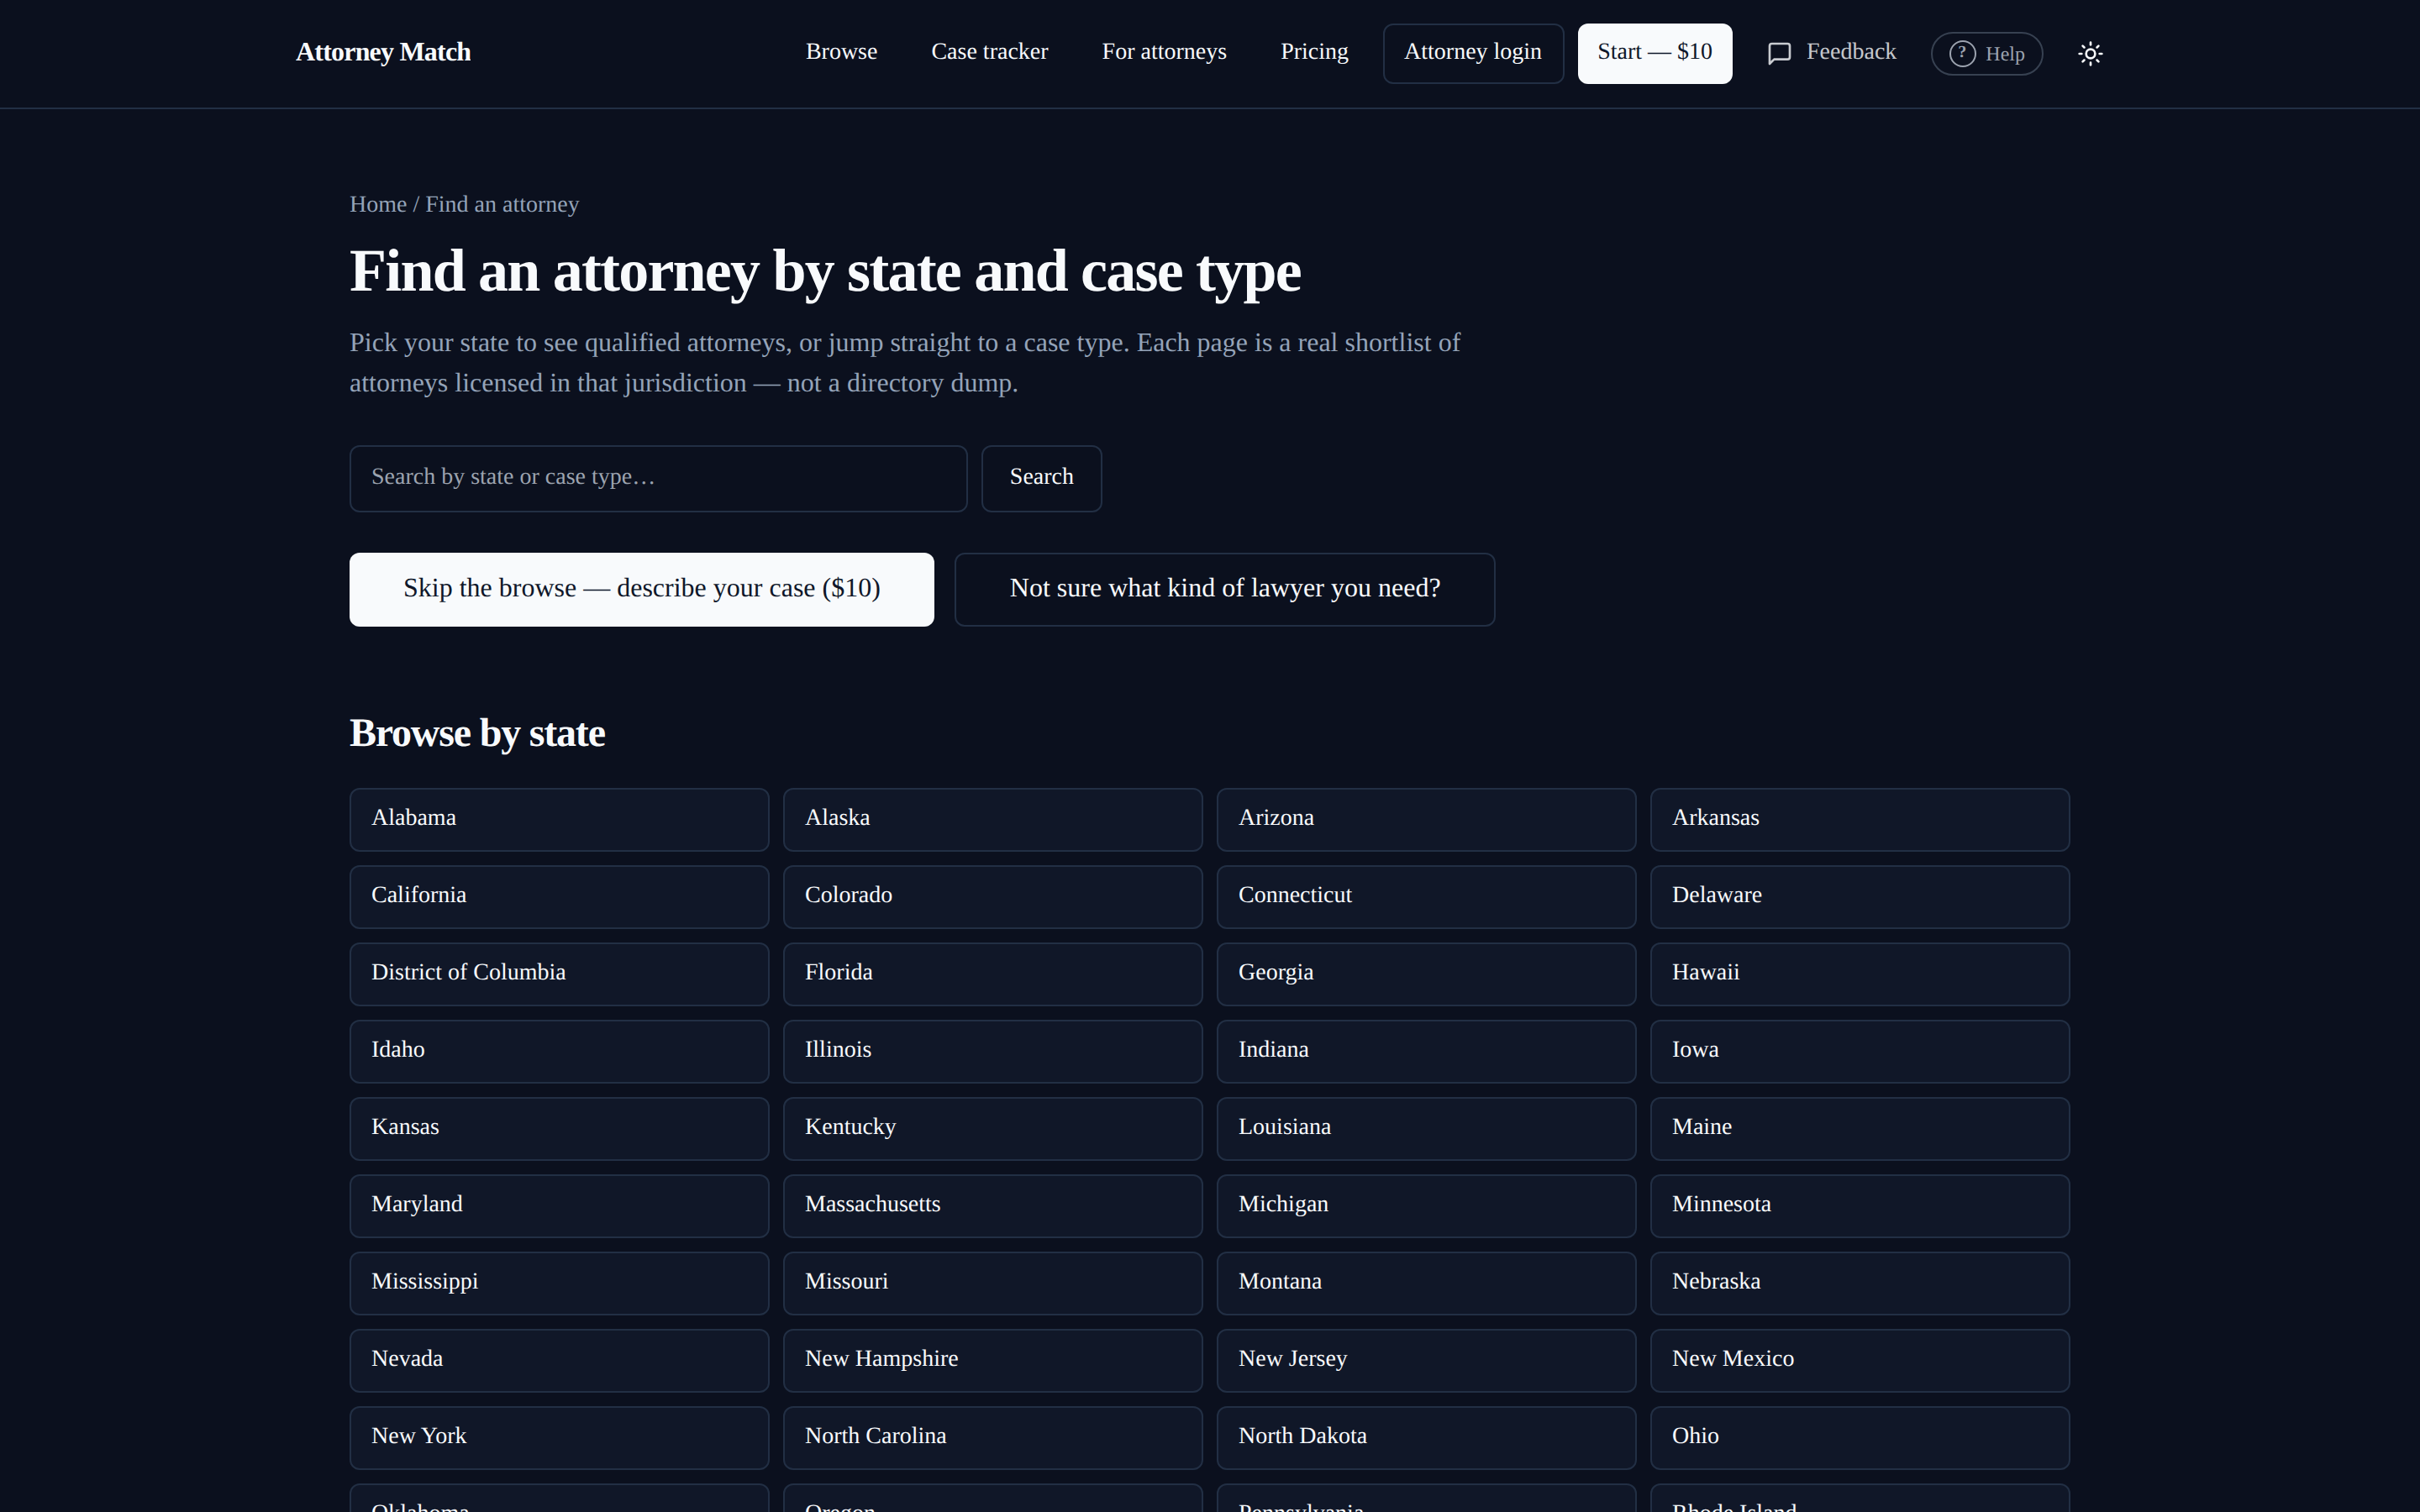Select Montana state tile
This screenshot has height=1512, width=2420.
coord(1426,1283)
